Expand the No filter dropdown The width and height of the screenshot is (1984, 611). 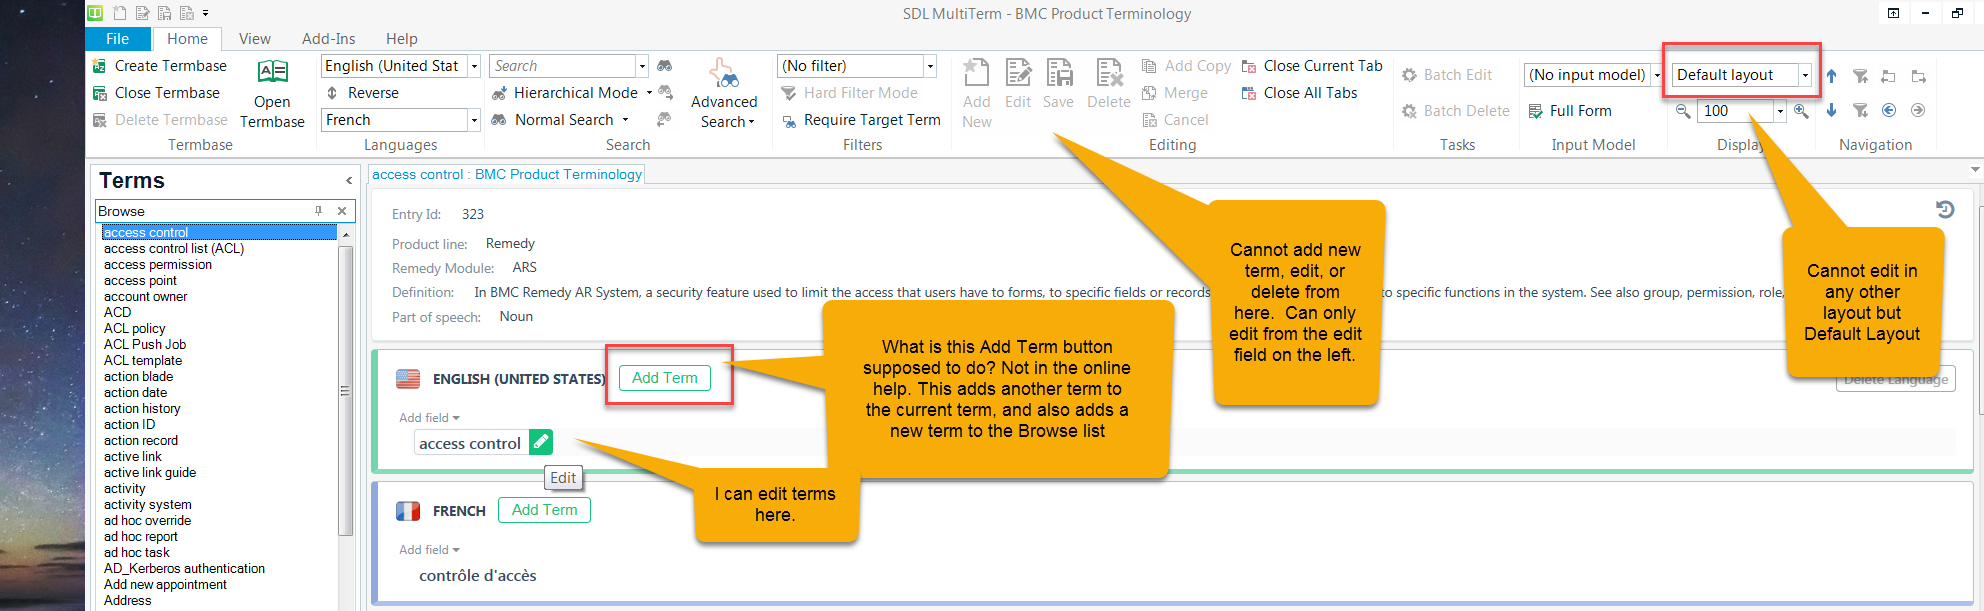pos(929,66)
